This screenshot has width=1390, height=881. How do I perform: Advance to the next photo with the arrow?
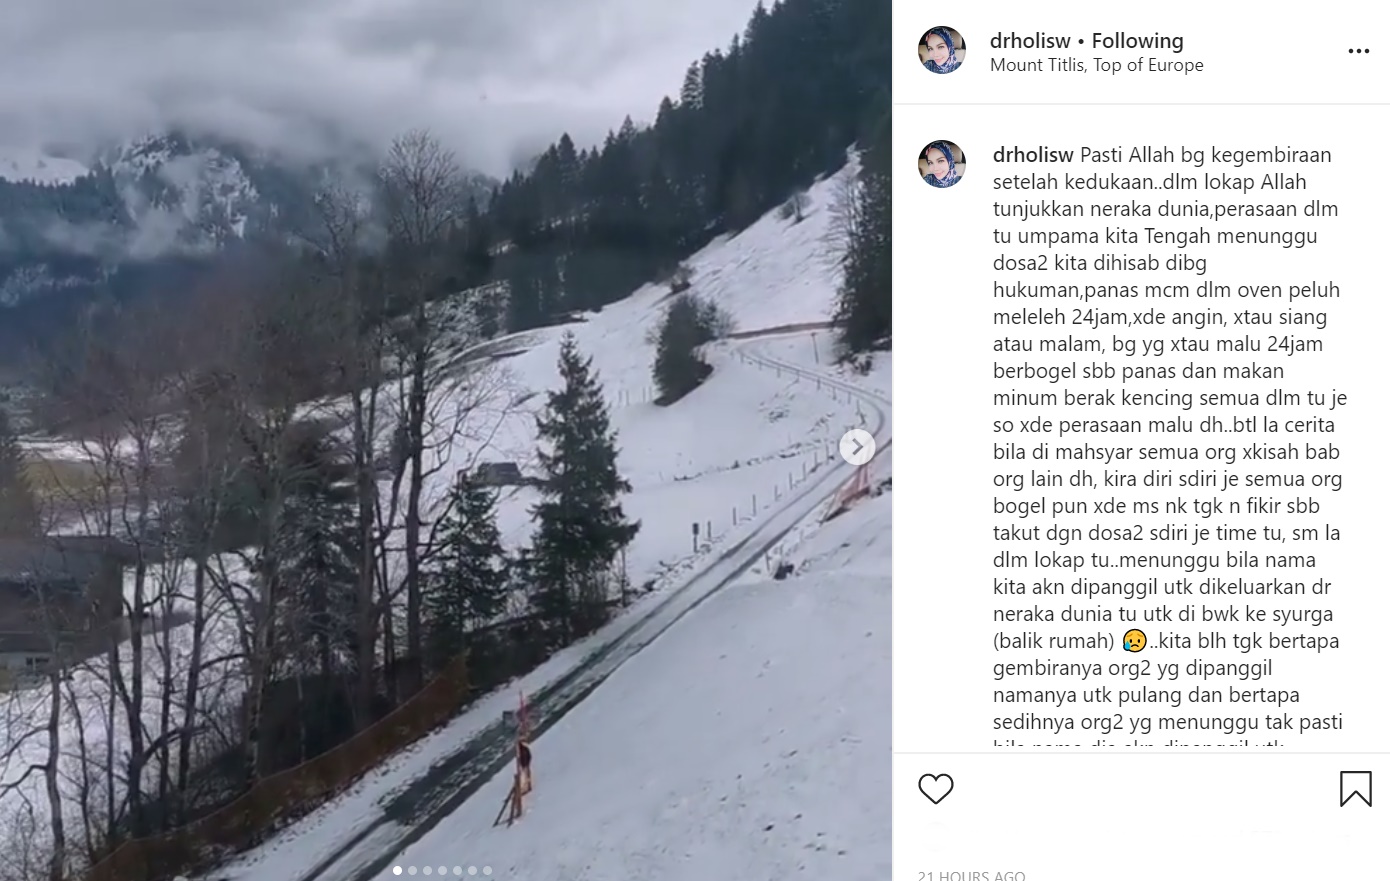click(x=857, y=447)
